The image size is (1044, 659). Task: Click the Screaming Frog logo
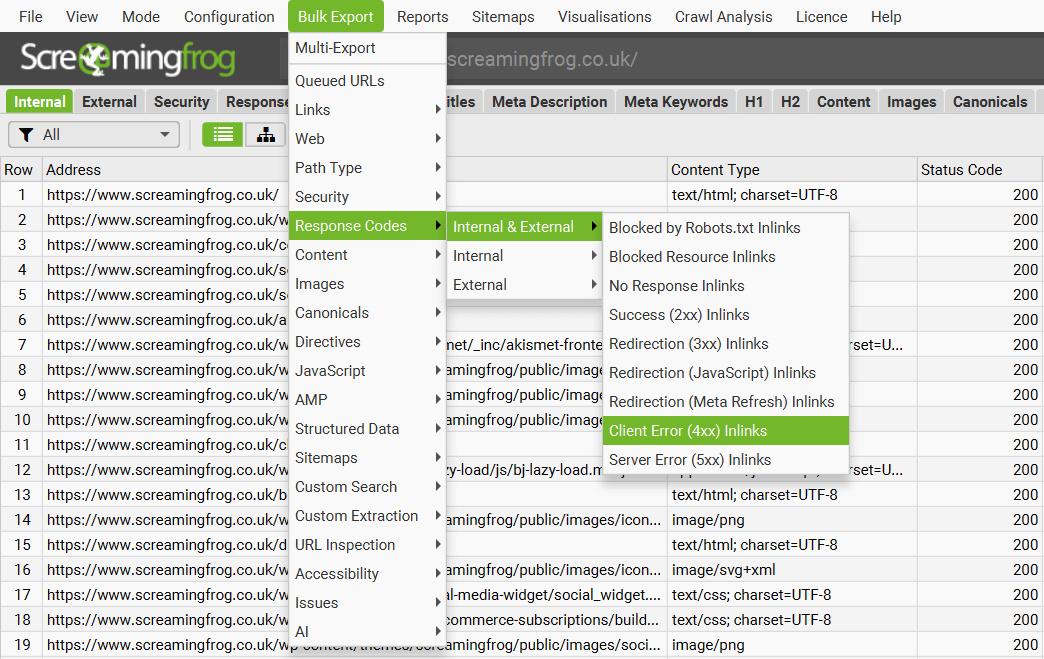click(x=128, y=60)
